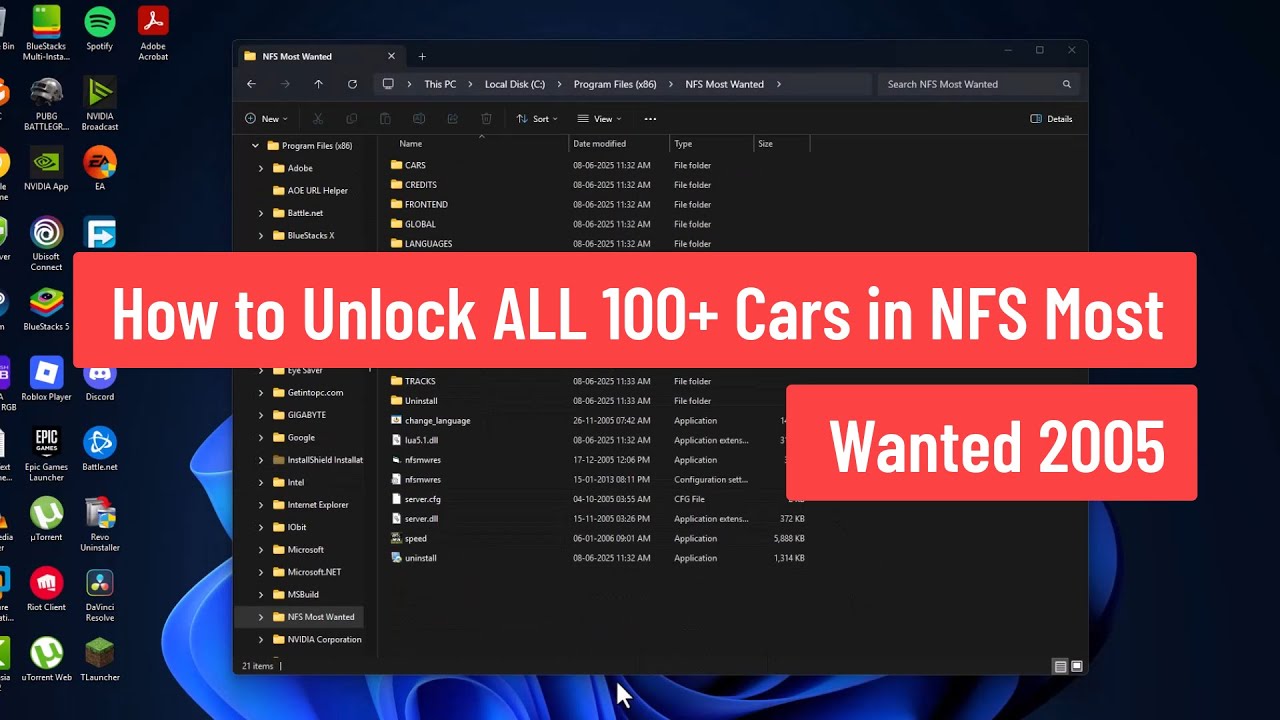The image size is (1280, 720).
Task: Open BlueStacks Multi-Instance shortcut
Action: tap(46, 33)
